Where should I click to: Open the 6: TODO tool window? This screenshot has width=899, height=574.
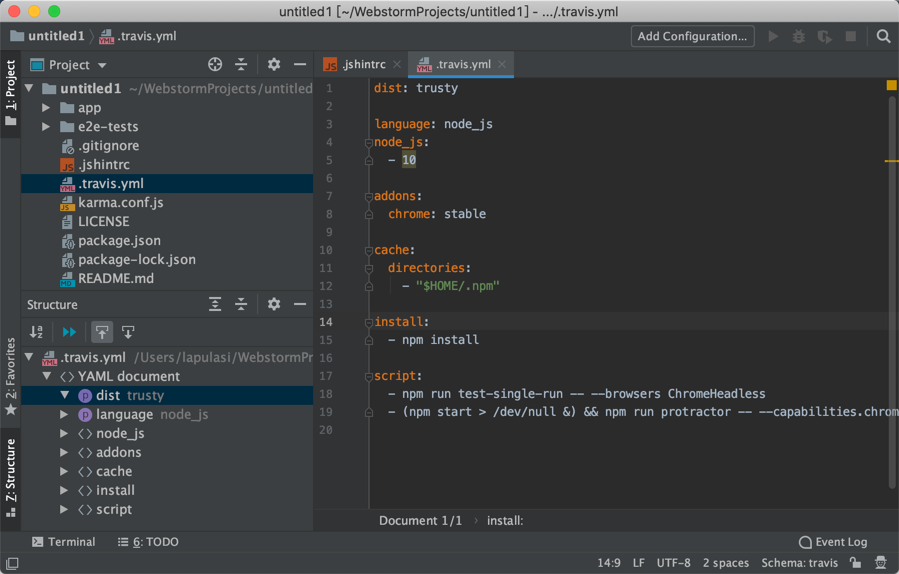[x=148, y=542]
